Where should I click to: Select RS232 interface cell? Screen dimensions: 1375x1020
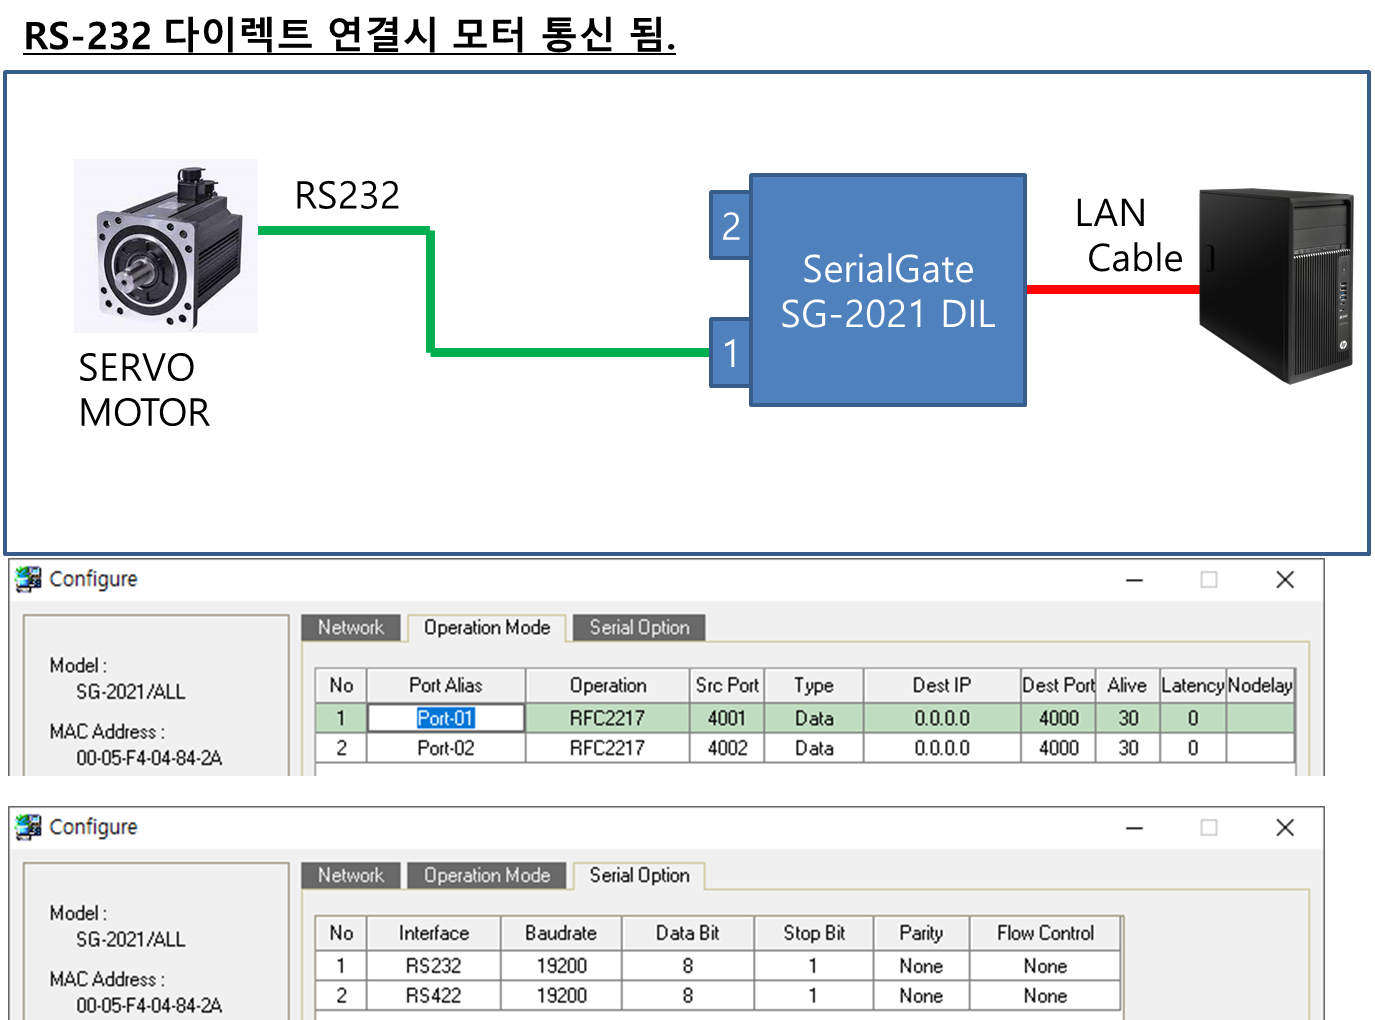(433, 966)
